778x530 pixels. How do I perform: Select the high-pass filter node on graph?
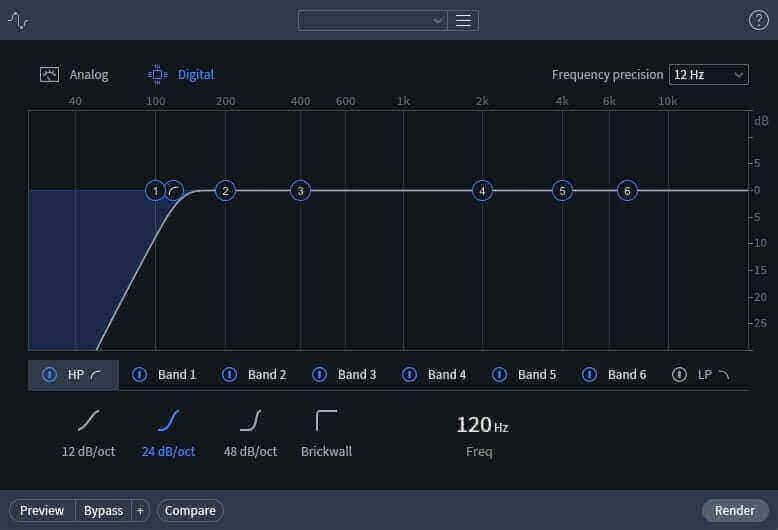[174, 191]
